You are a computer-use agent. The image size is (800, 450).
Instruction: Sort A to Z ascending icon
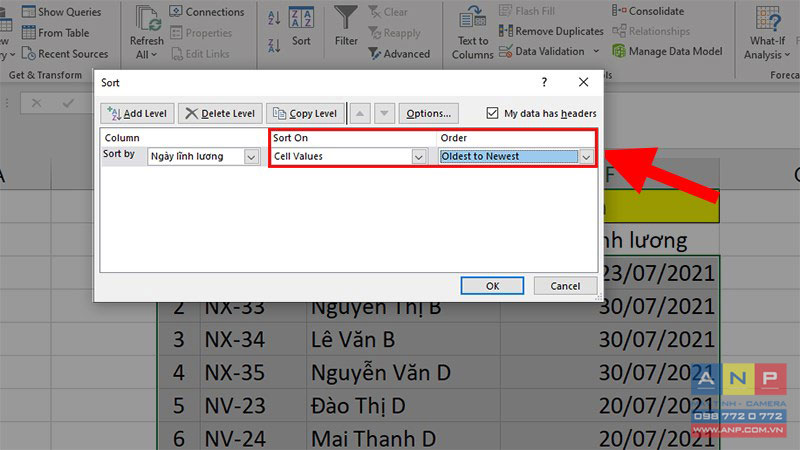pos(274,18)
